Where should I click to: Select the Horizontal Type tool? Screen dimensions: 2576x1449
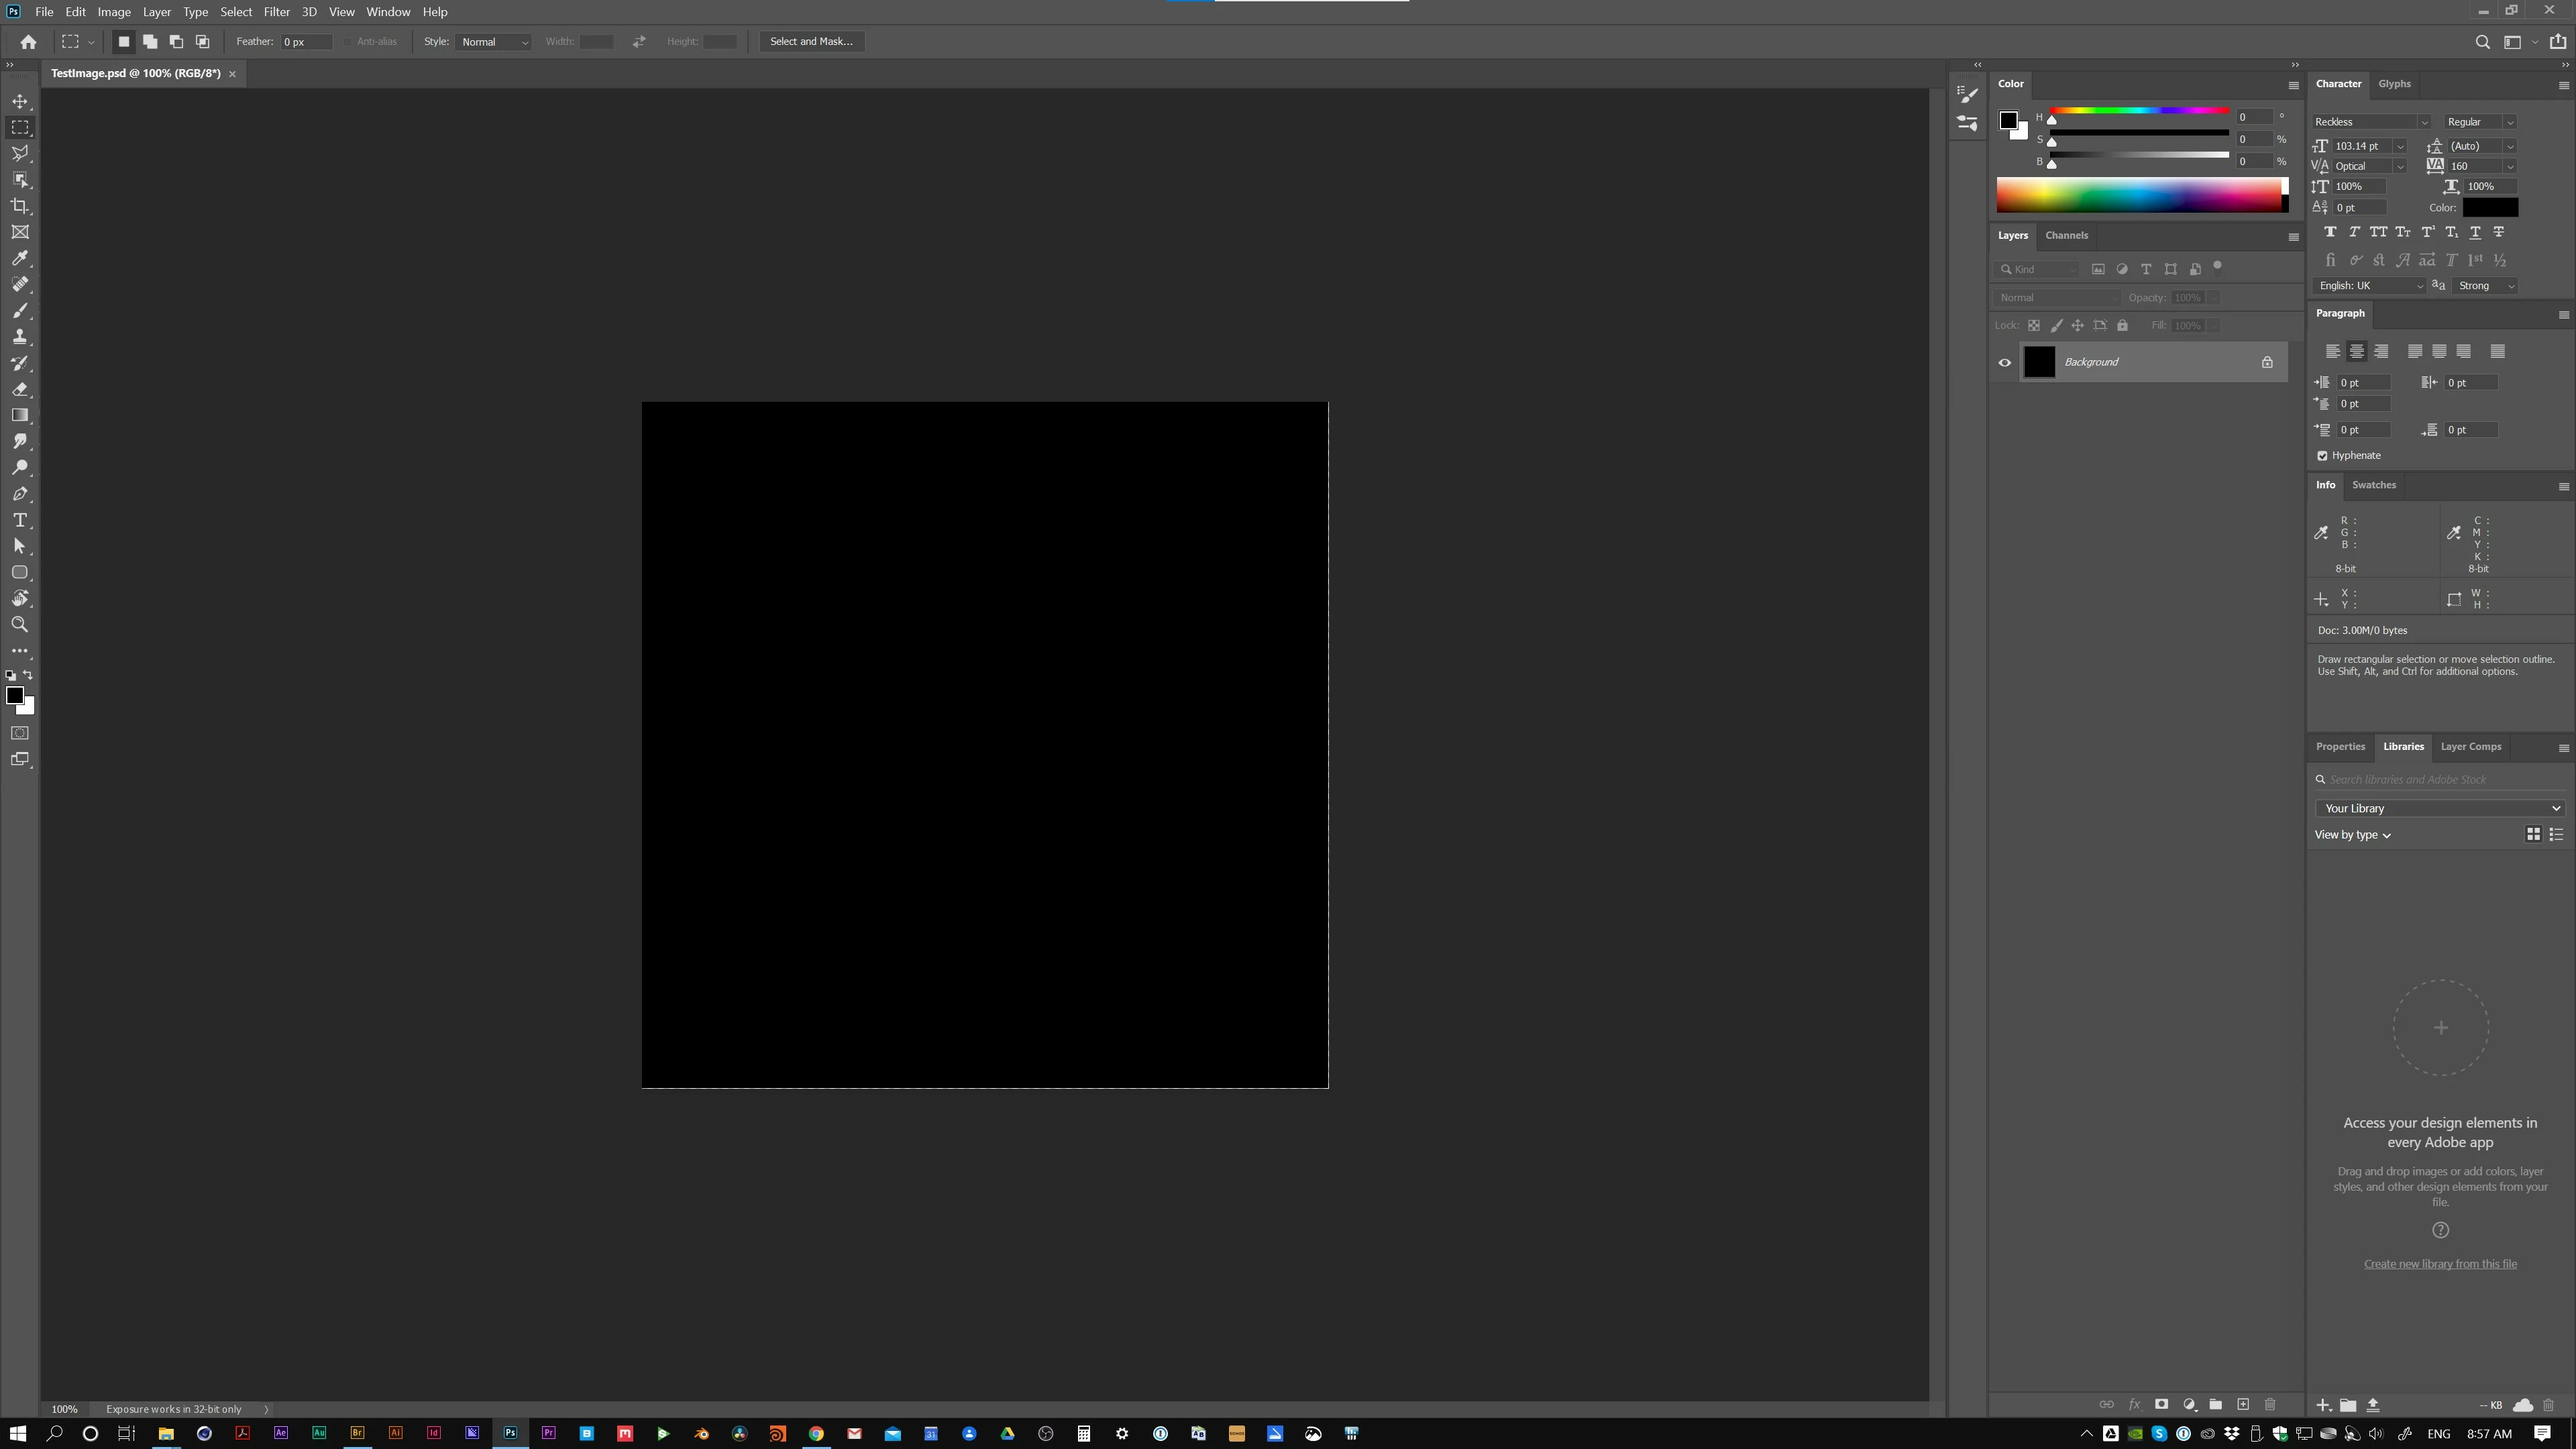pos(20,520)
